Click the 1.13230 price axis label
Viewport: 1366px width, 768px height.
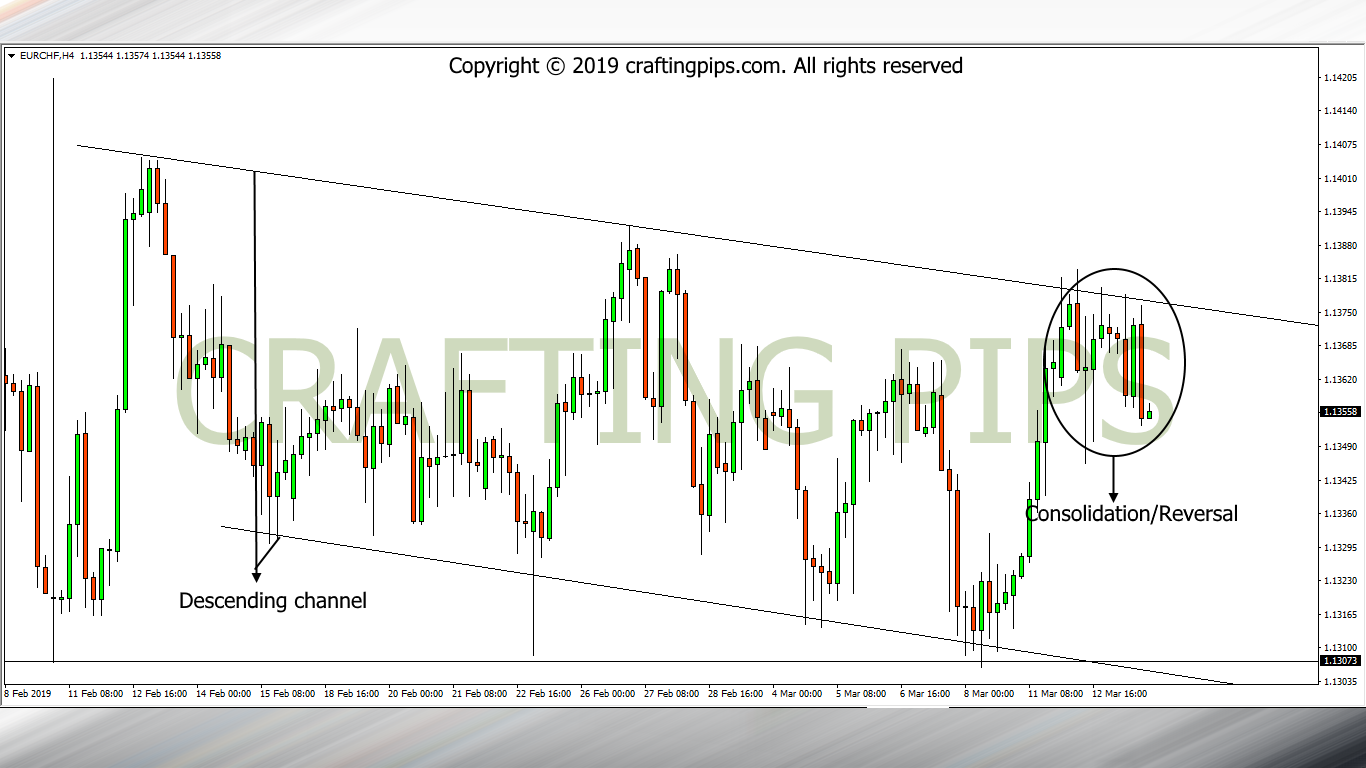pos(1340,581)
